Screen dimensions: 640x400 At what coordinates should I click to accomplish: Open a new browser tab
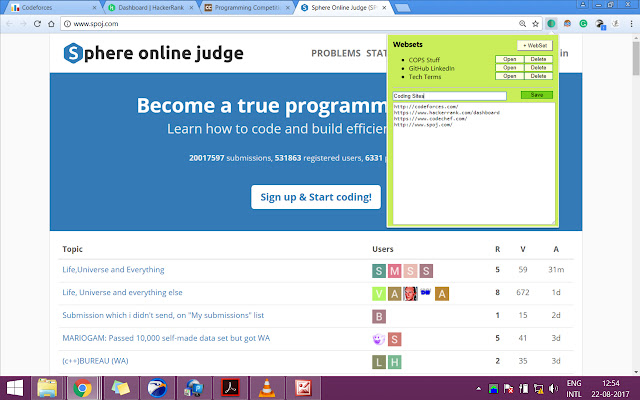click(402, 8)
